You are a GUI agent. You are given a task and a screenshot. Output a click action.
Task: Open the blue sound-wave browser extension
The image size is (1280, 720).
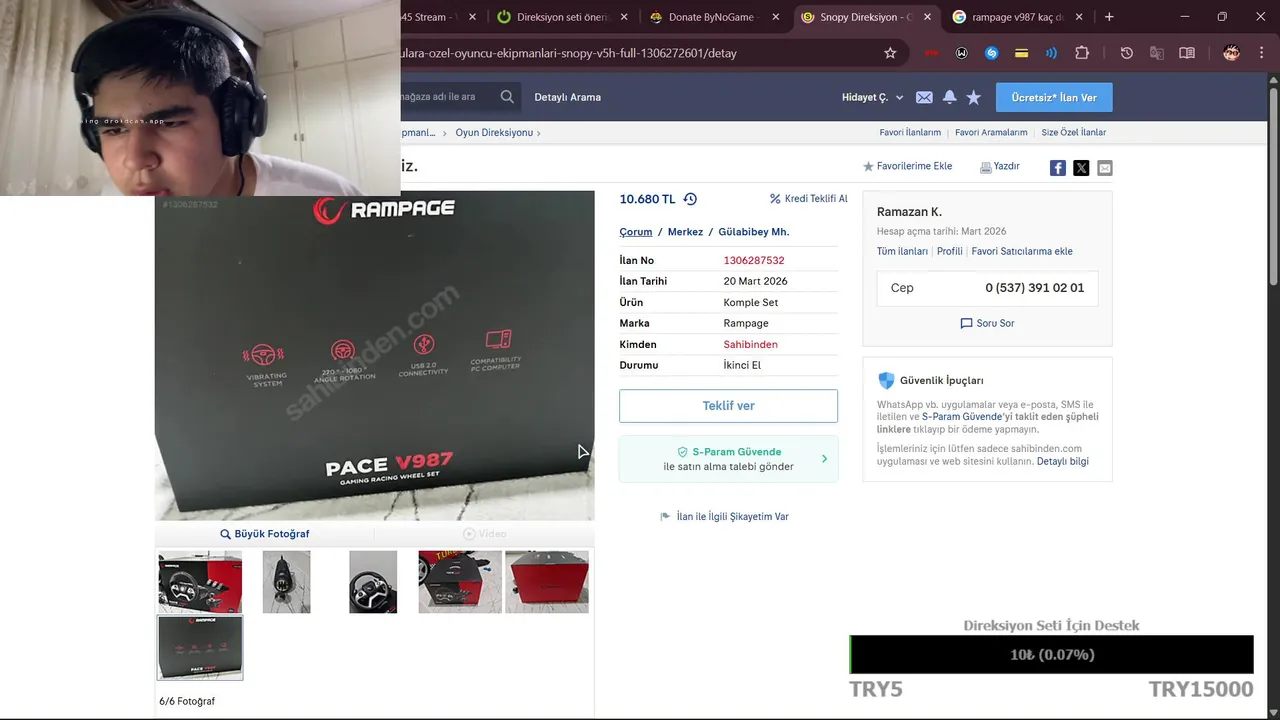1051,53
